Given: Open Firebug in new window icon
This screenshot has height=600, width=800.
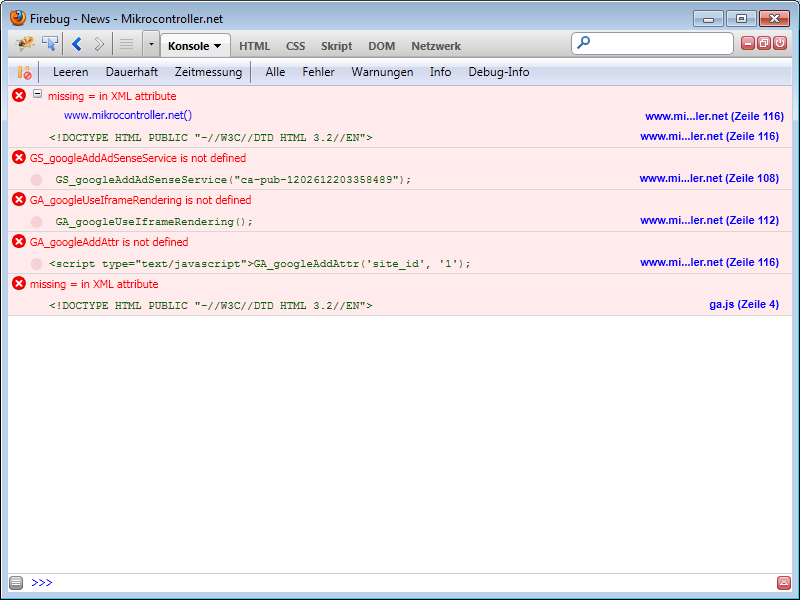Looking at the screenshot, I should [x=764, y=43].
